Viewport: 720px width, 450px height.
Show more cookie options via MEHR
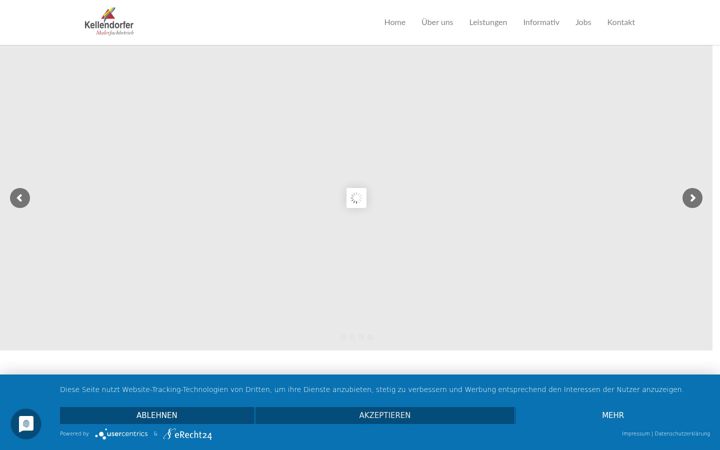click(613, 415)
